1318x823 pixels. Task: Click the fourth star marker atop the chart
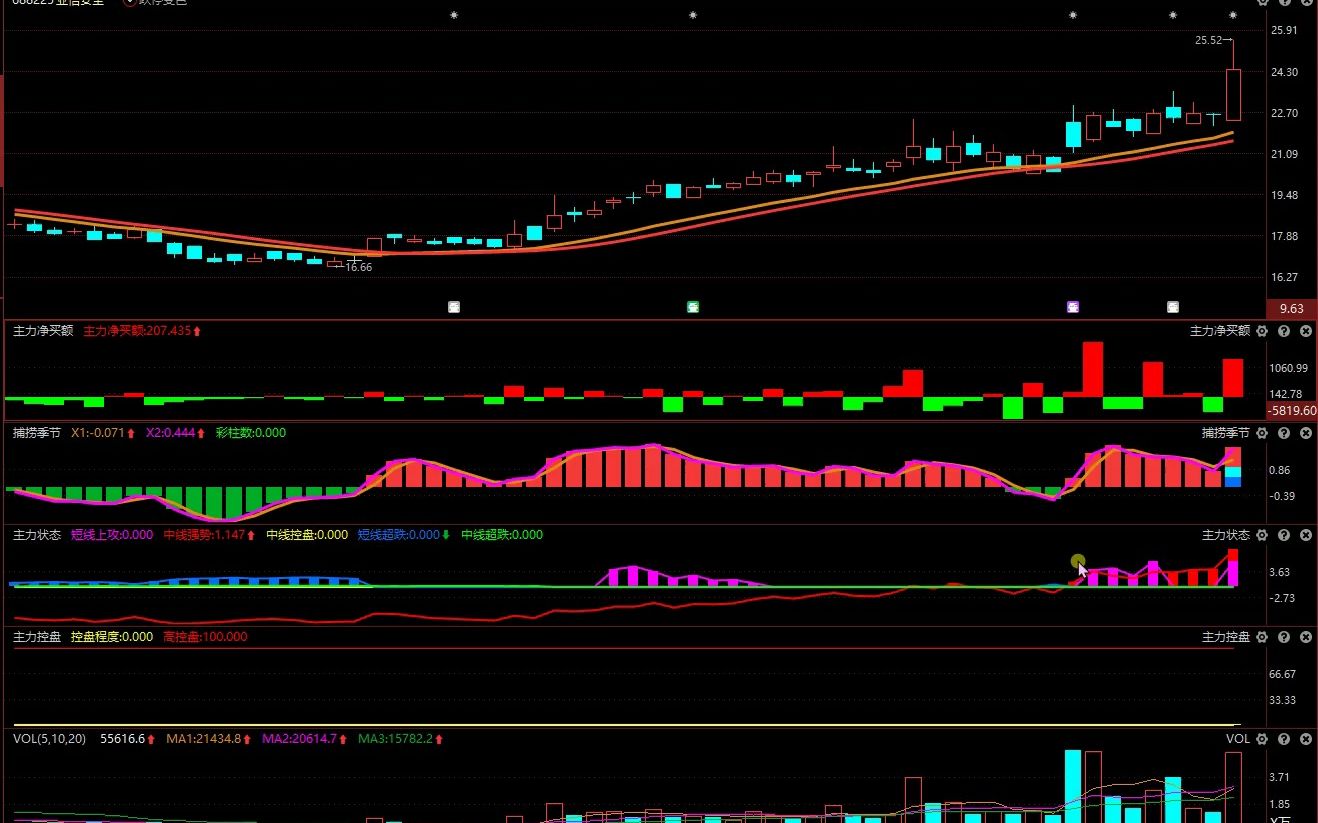click(x=1173, y=15)
